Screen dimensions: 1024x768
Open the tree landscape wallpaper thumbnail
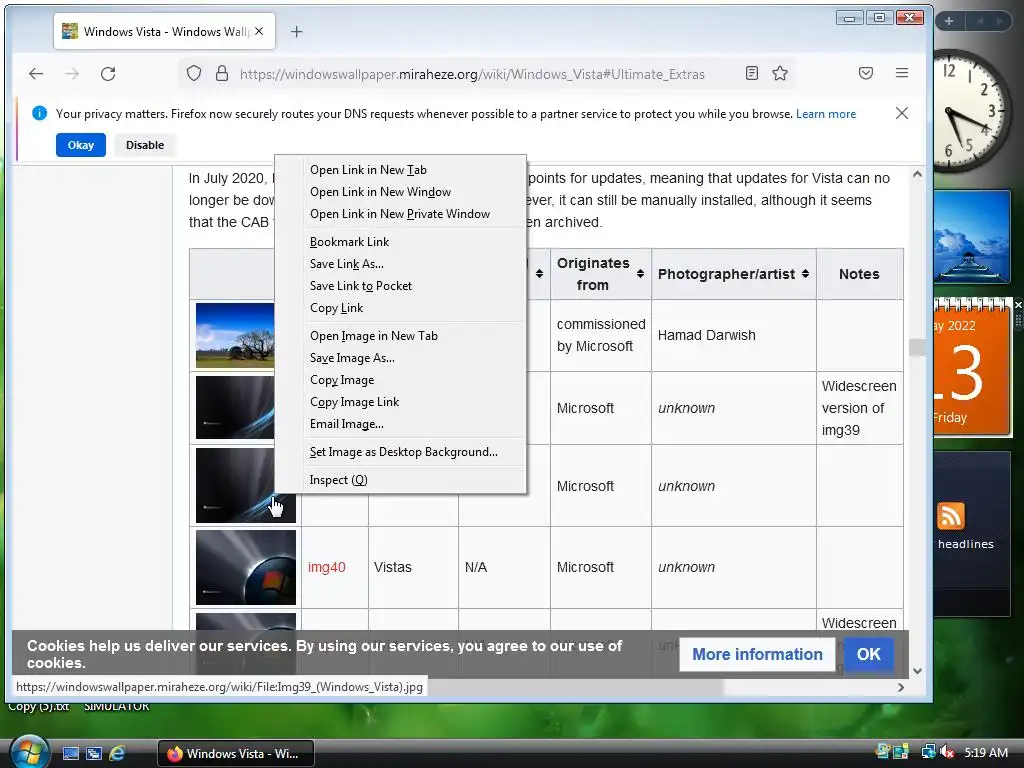coord(235,335)
